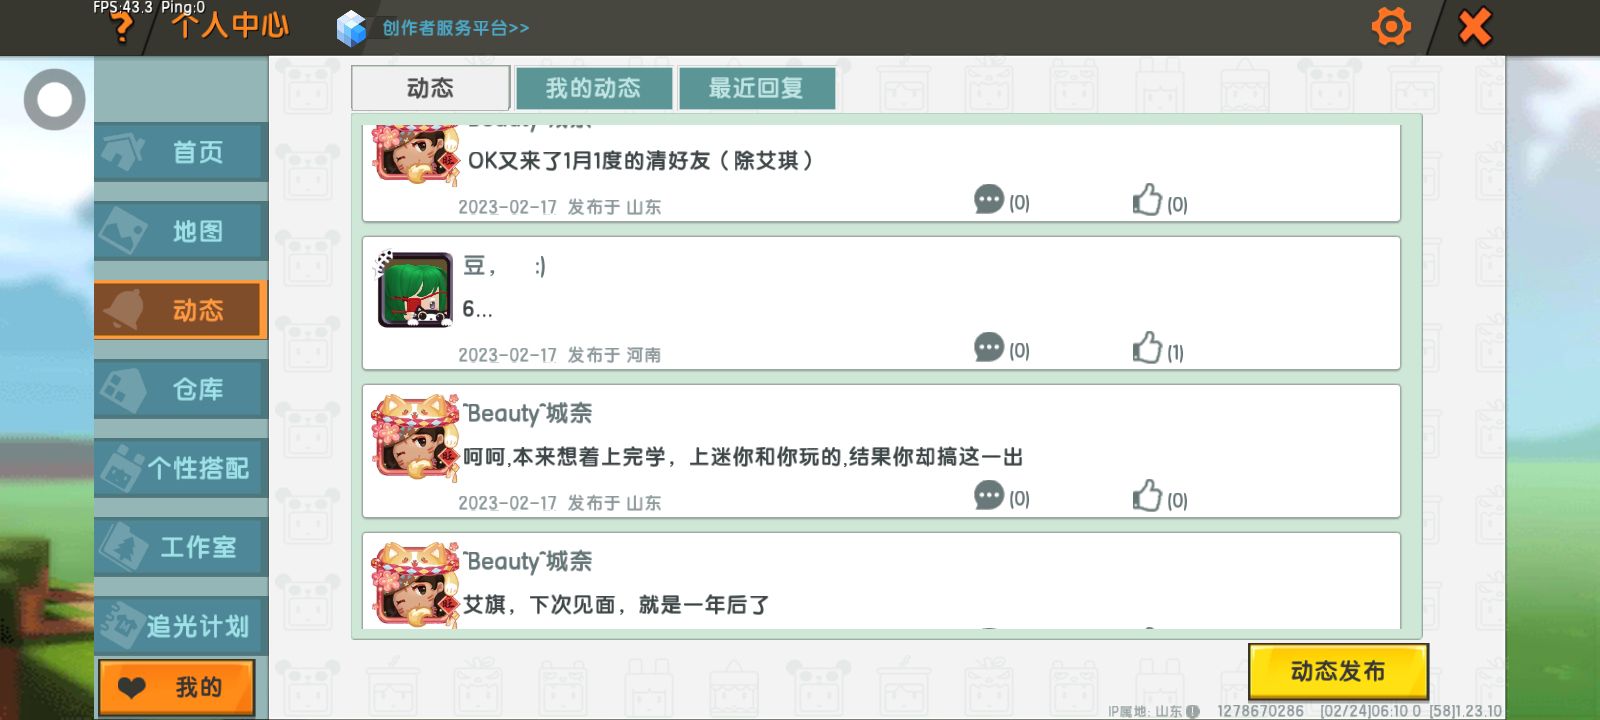
Task: Select the 我的 heart button
Action: (176, 687)
